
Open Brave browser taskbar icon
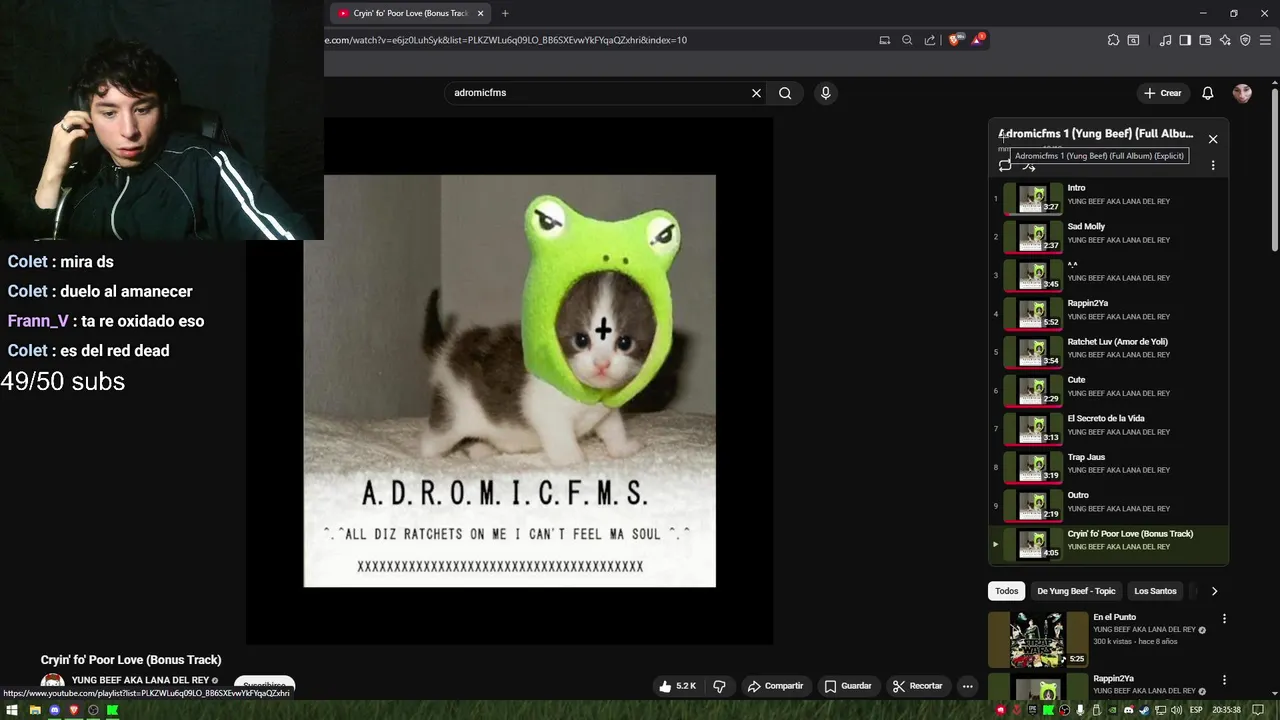pyautogui.click(x=73, y=710)
